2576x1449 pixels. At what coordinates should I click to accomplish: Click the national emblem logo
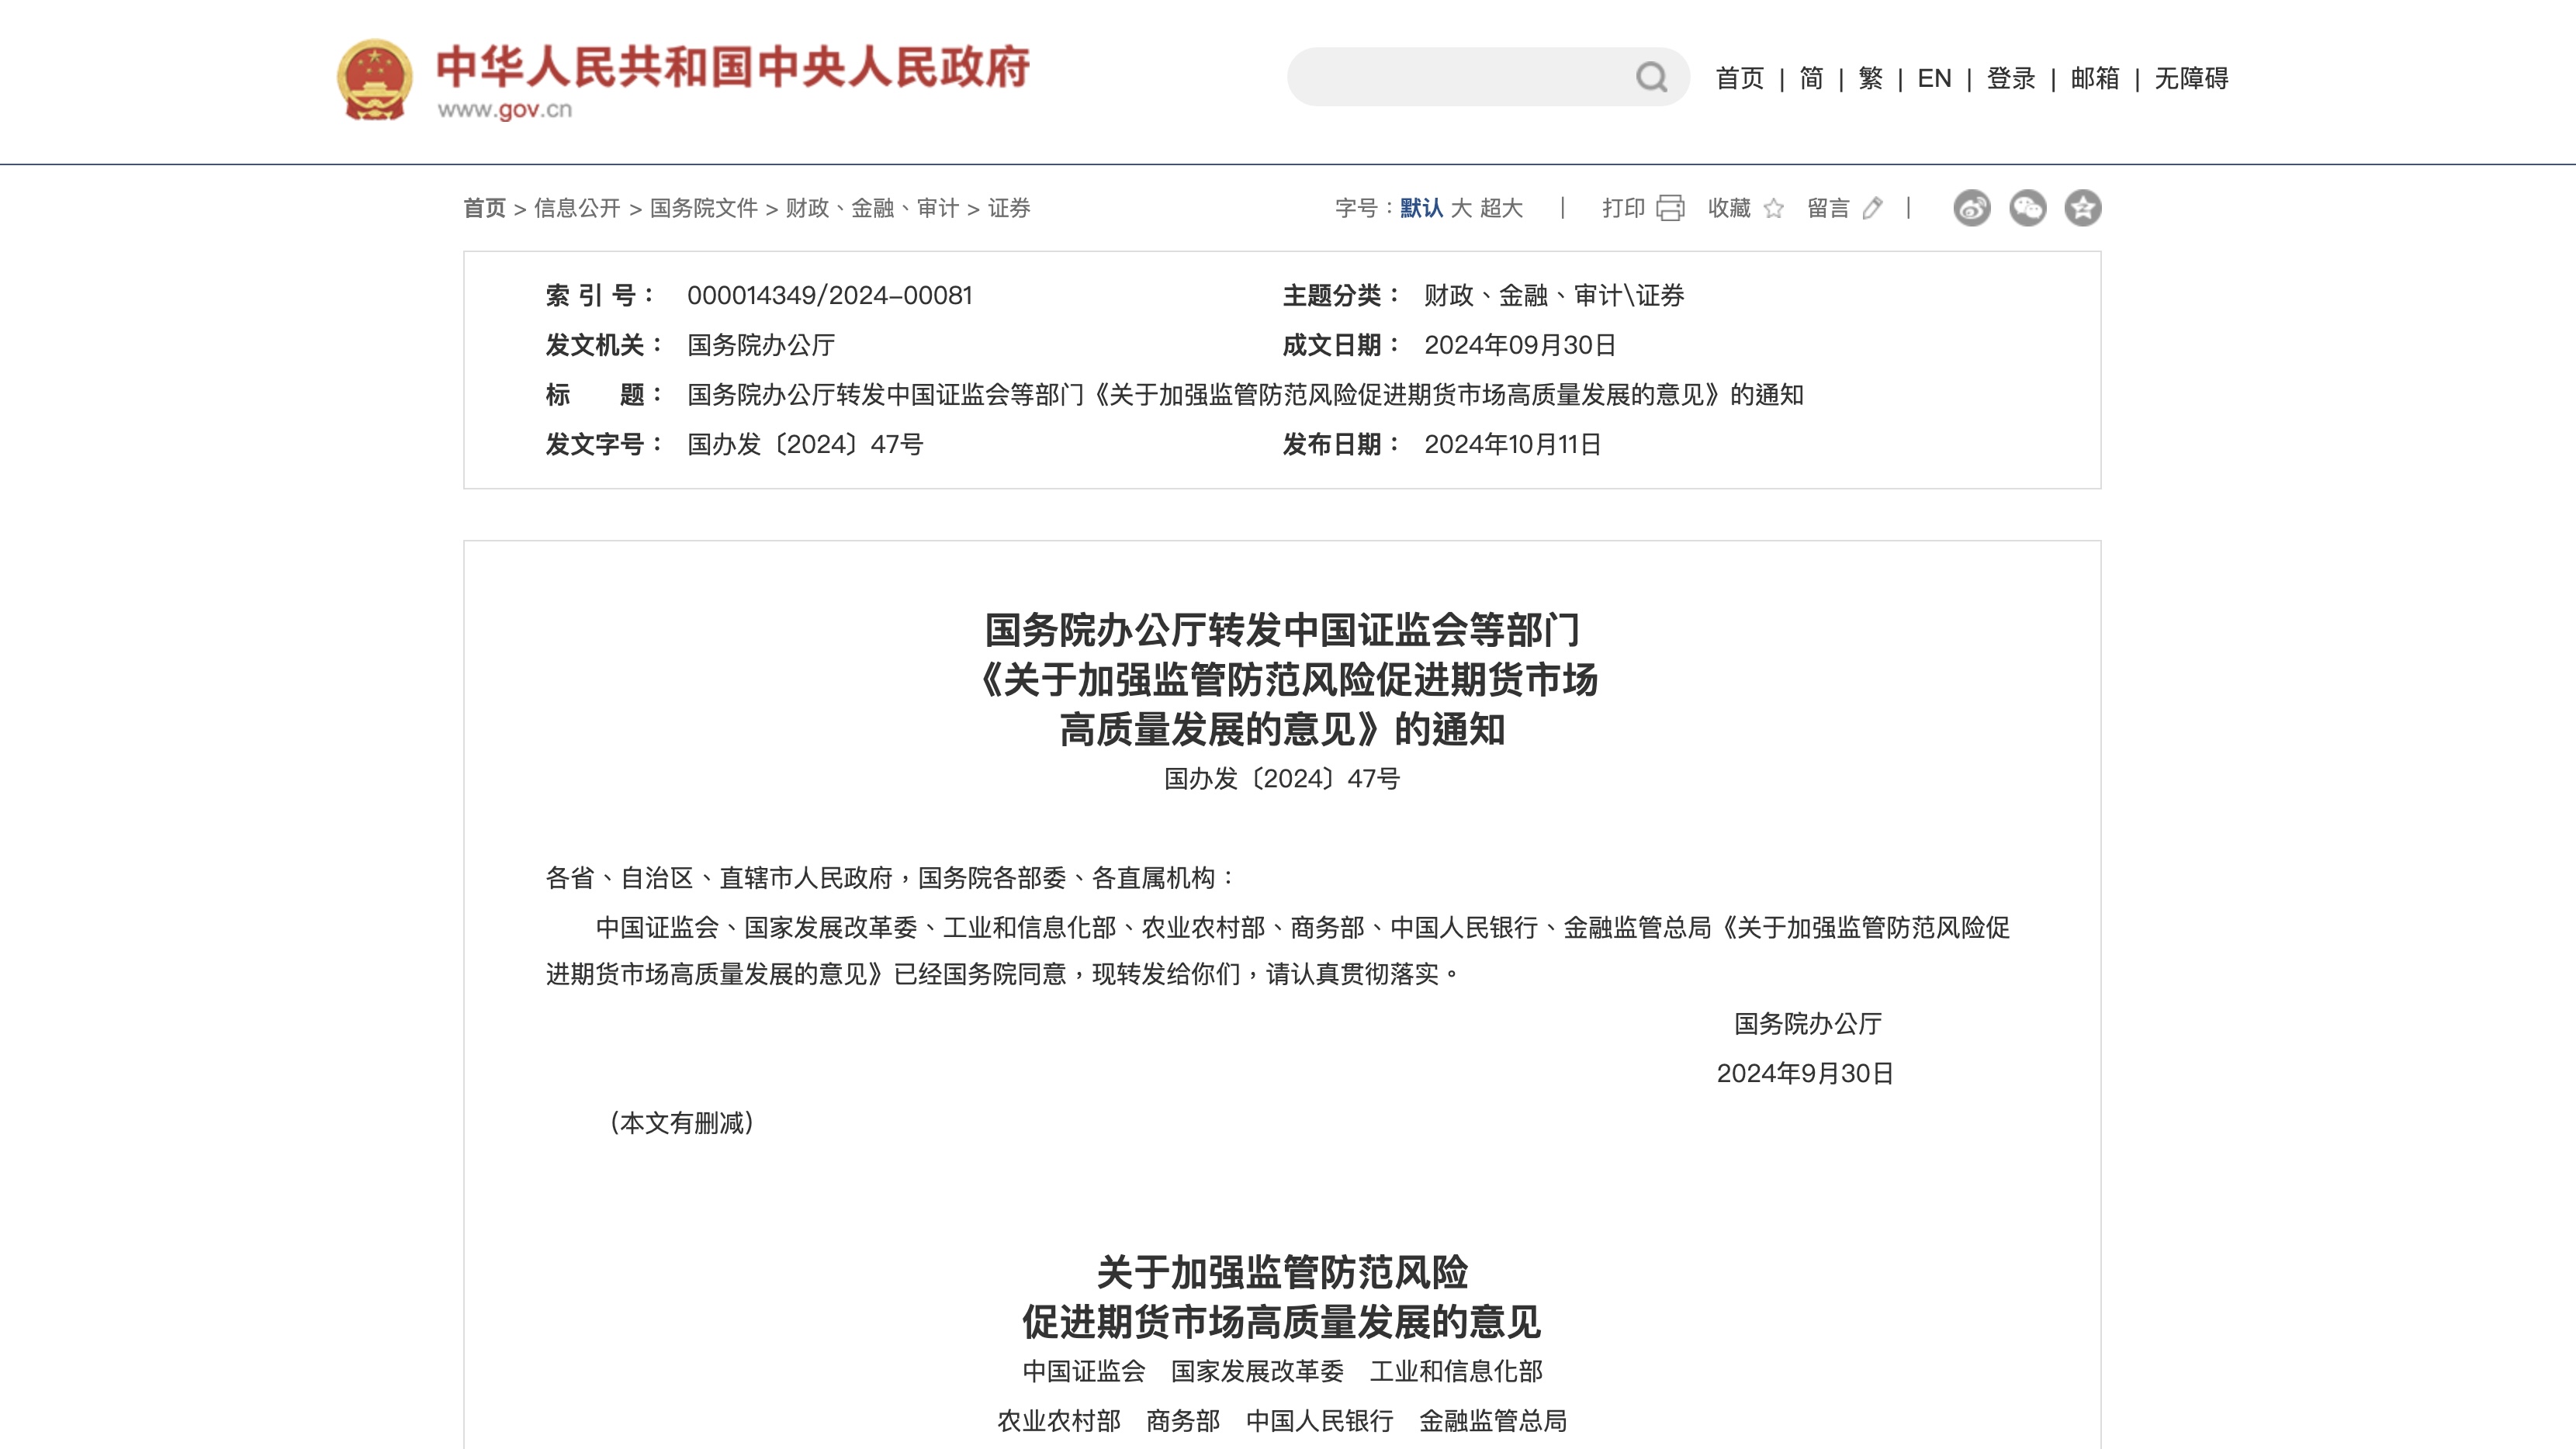click(374, 80)
